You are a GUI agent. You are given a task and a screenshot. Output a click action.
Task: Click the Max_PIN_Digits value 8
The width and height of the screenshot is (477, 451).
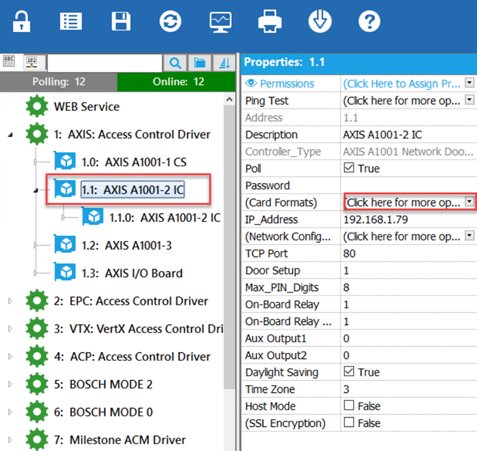click(x=346, y=287)
